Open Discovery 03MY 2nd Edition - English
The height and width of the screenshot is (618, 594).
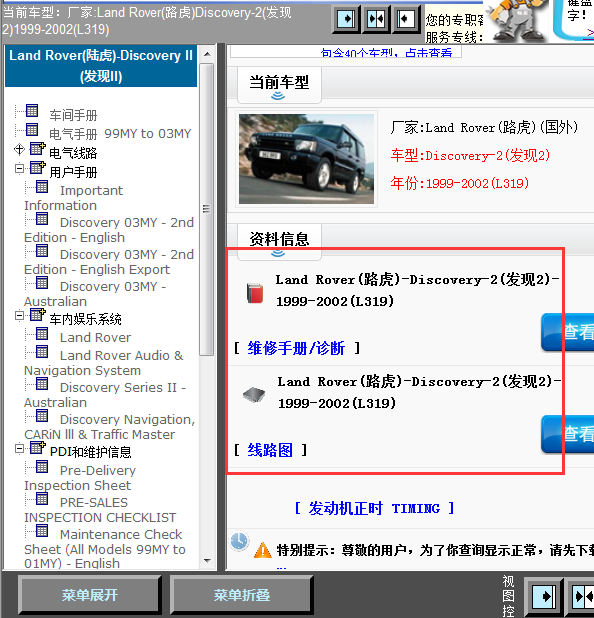109,230
